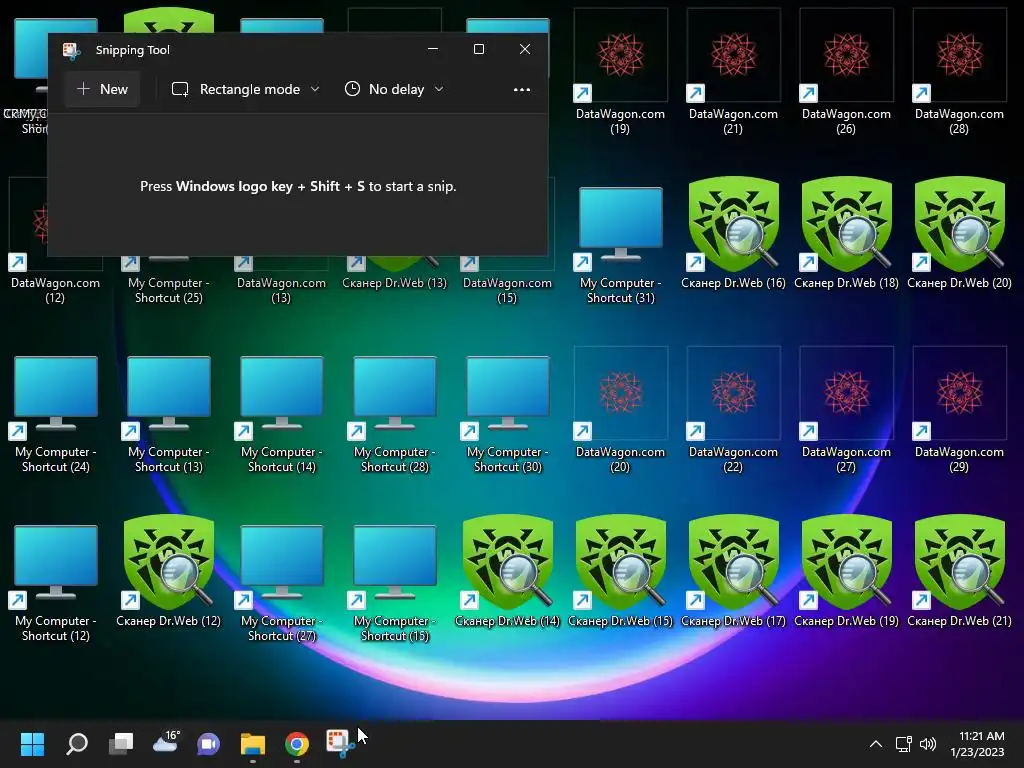Open the Windows Start menu
Screen dimensions: 1024x768
click(32, 744)
